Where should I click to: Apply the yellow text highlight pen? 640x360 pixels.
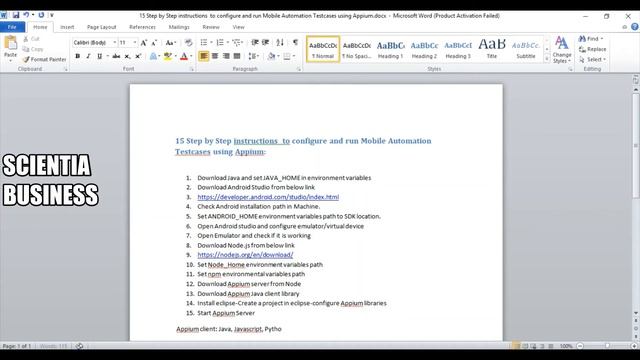click(167, 56)
